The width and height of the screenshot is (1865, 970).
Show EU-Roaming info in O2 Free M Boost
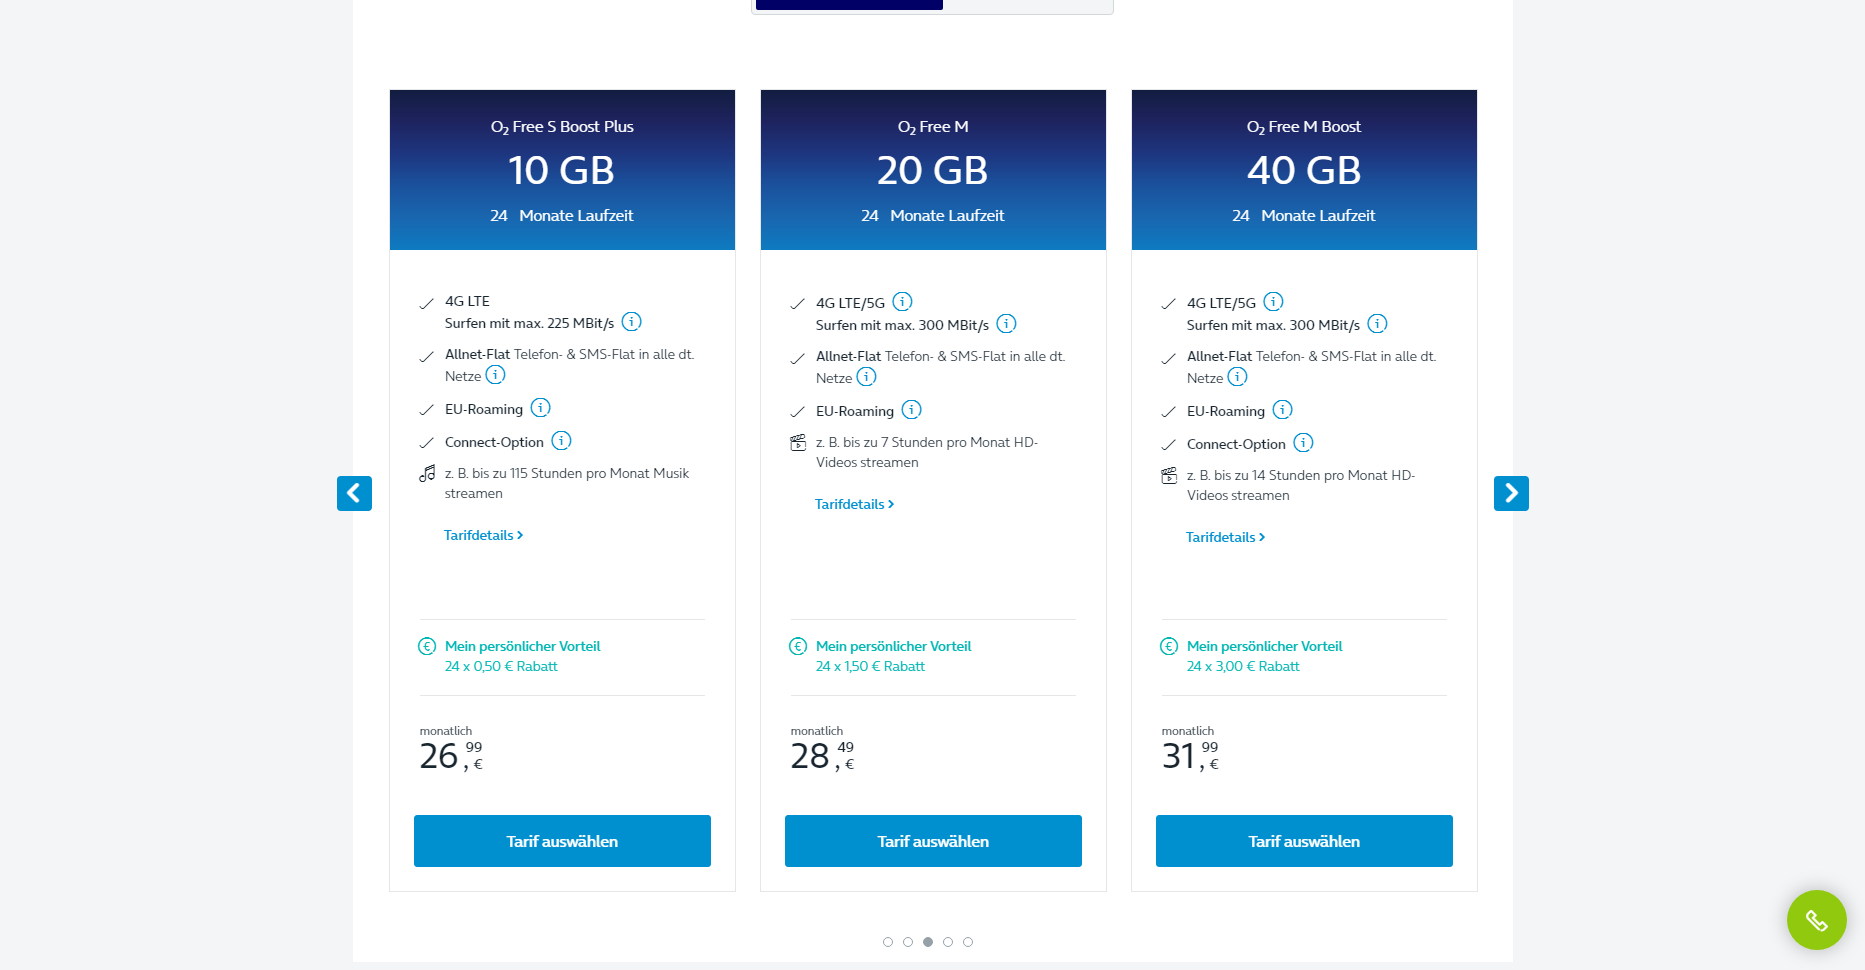pos(1283,410)
